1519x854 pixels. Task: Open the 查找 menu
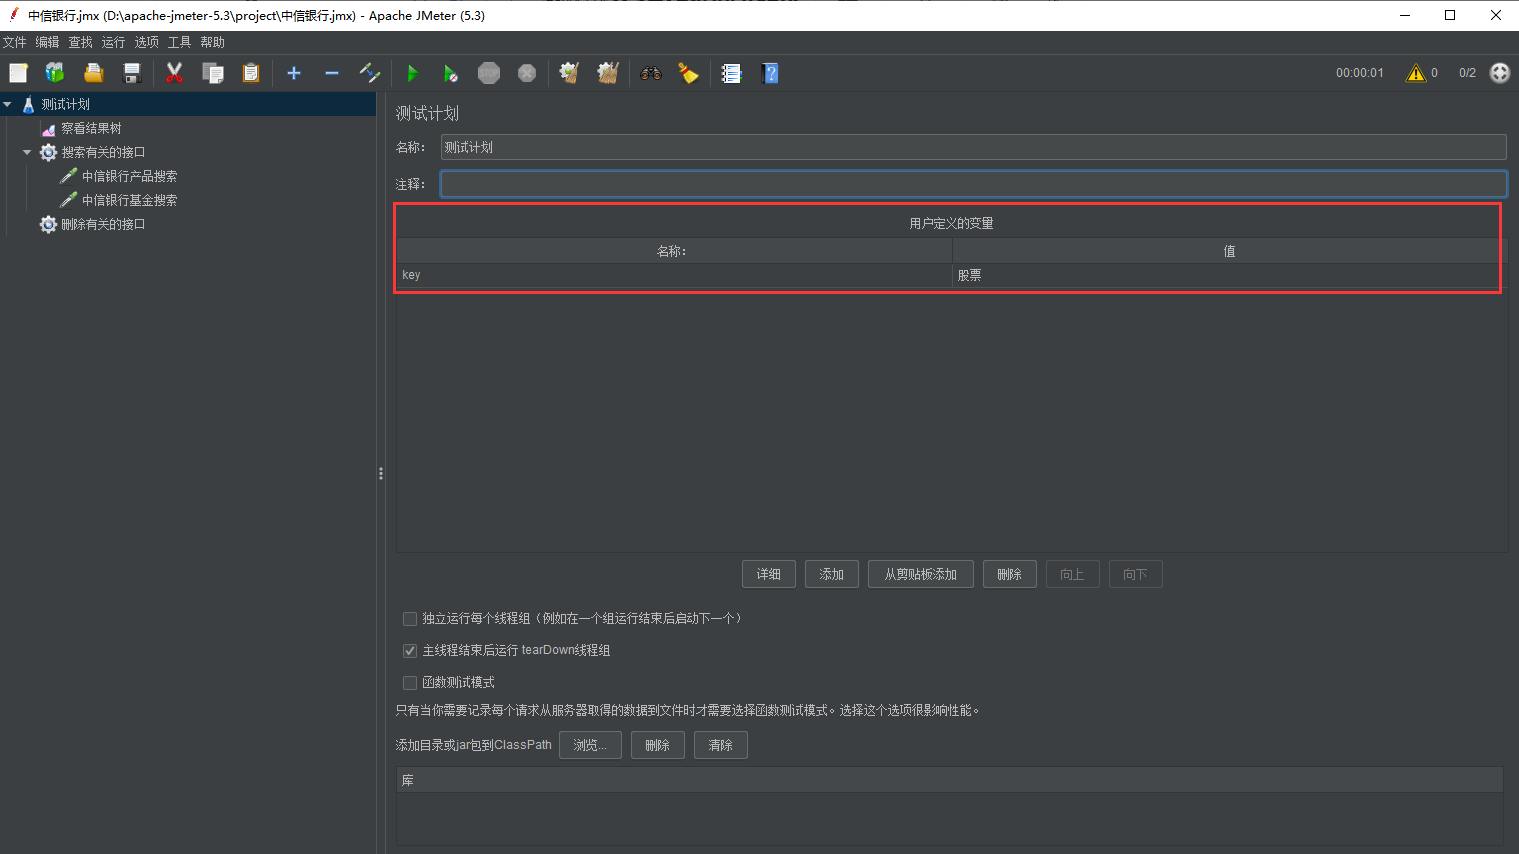point(80,42)
